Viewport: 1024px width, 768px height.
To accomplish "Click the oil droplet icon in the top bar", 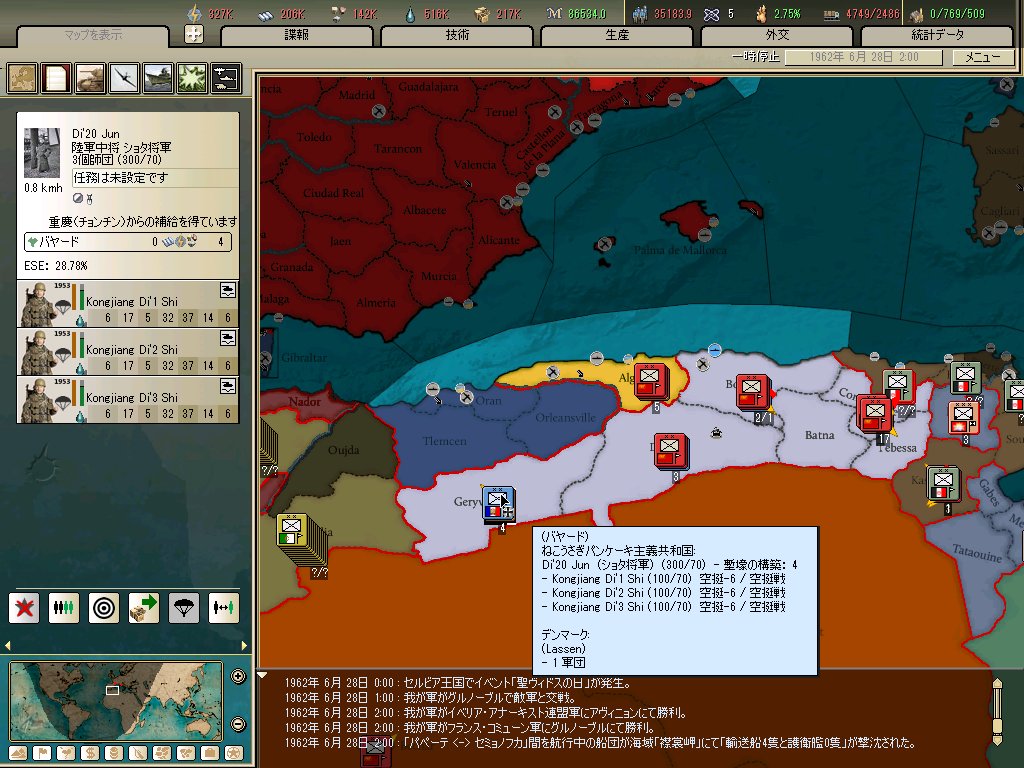I will click(409, 14).
